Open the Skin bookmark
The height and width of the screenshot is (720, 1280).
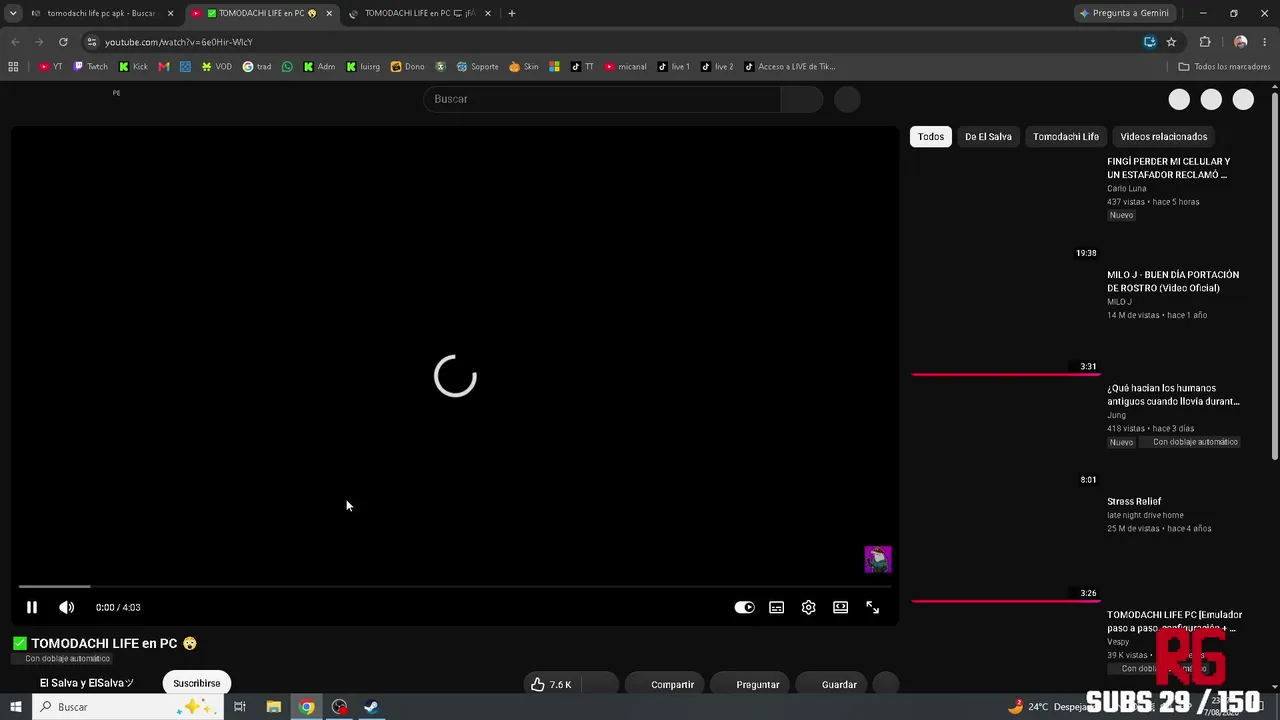click(x=523, y=67)
